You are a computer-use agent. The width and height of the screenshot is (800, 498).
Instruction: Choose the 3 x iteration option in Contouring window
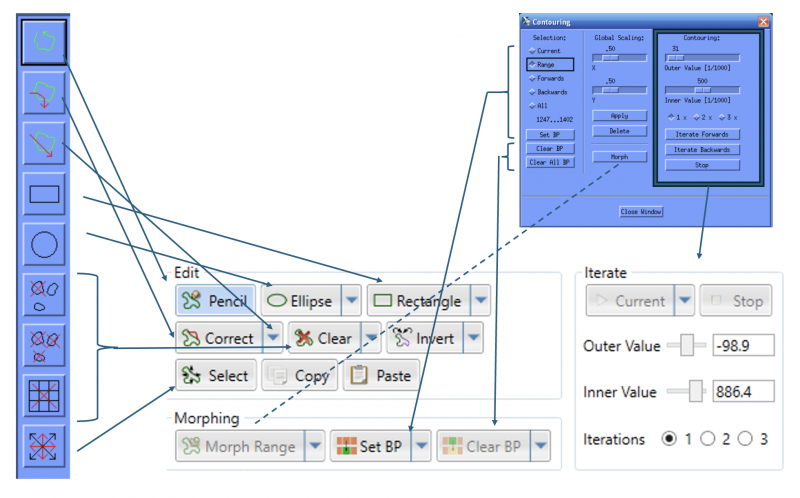pyautogui.click(x=728, y=117)
